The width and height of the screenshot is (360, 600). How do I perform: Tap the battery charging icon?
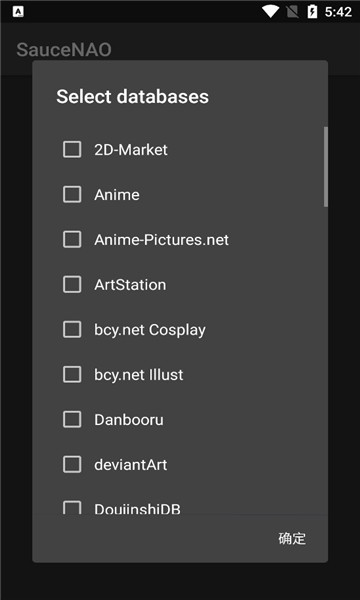(x=312, y=11)
